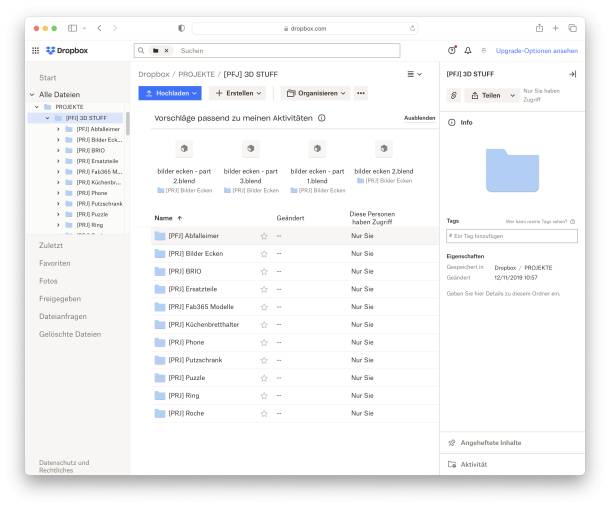Go back in Safari
Viewport: 610px width, 508px height.
point(100,28)
